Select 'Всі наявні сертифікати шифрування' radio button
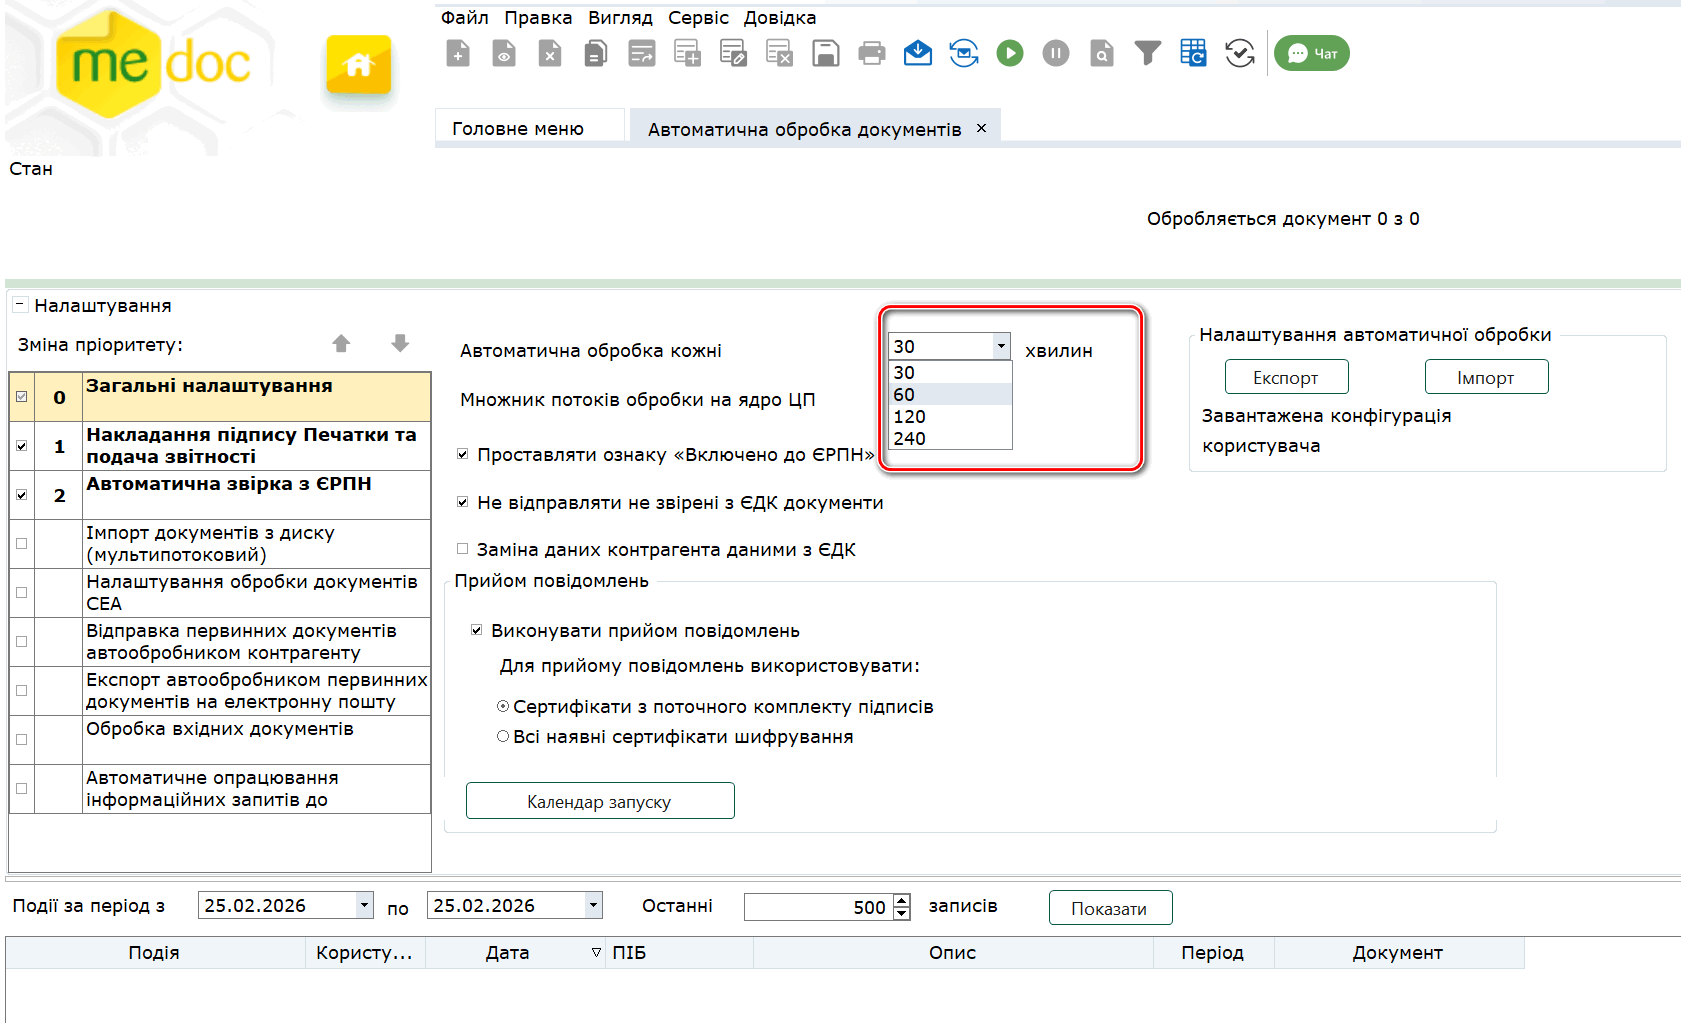The width and height of the screenshot is (1681, 1023). pyautogui.click(x=503, y=736)
